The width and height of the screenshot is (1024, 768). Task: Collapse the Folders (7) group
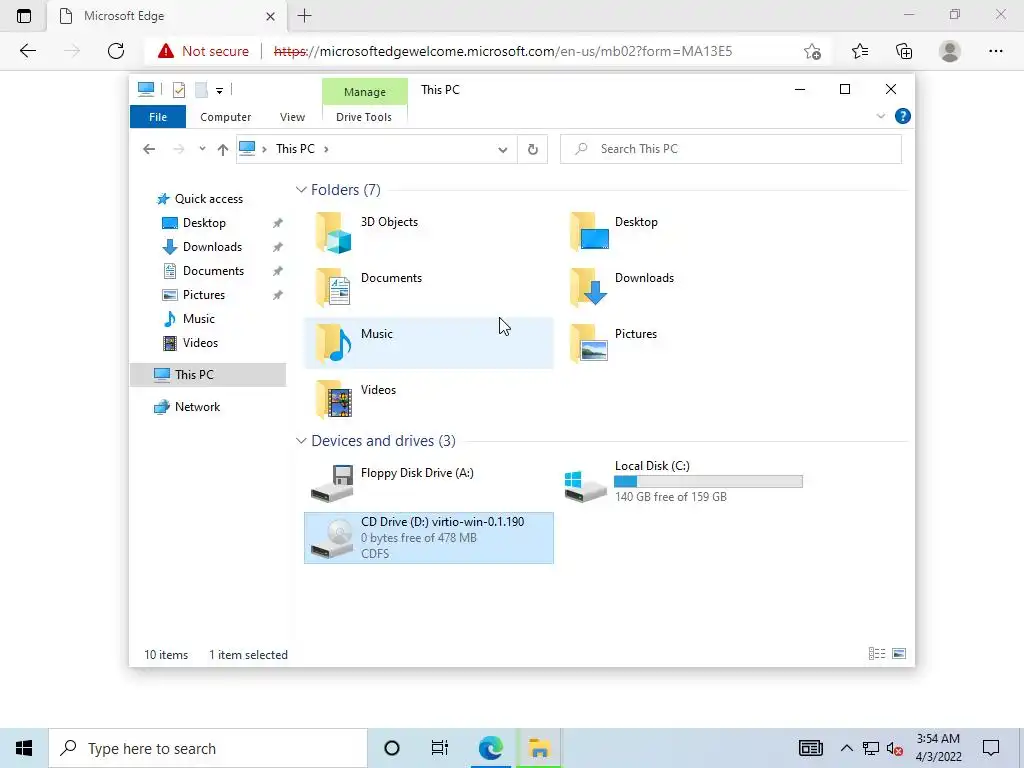(301, 190)
